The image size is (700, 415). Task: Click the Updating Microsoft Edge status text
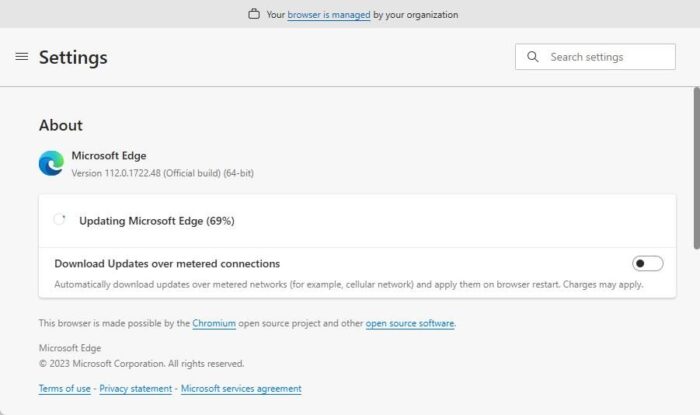pyautogui.click(x=157, y=220)
